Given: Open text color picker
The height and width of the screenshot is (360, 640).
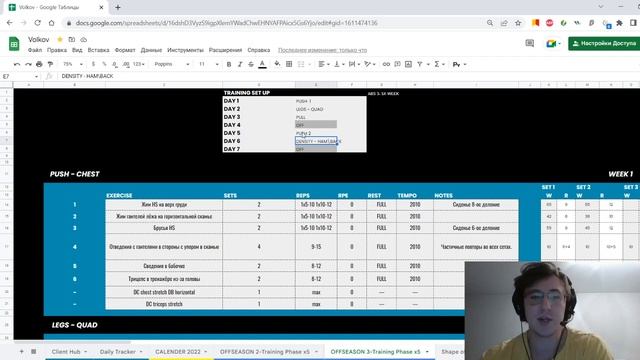Looking at the screenshot, I should click(x=262, y=64).
